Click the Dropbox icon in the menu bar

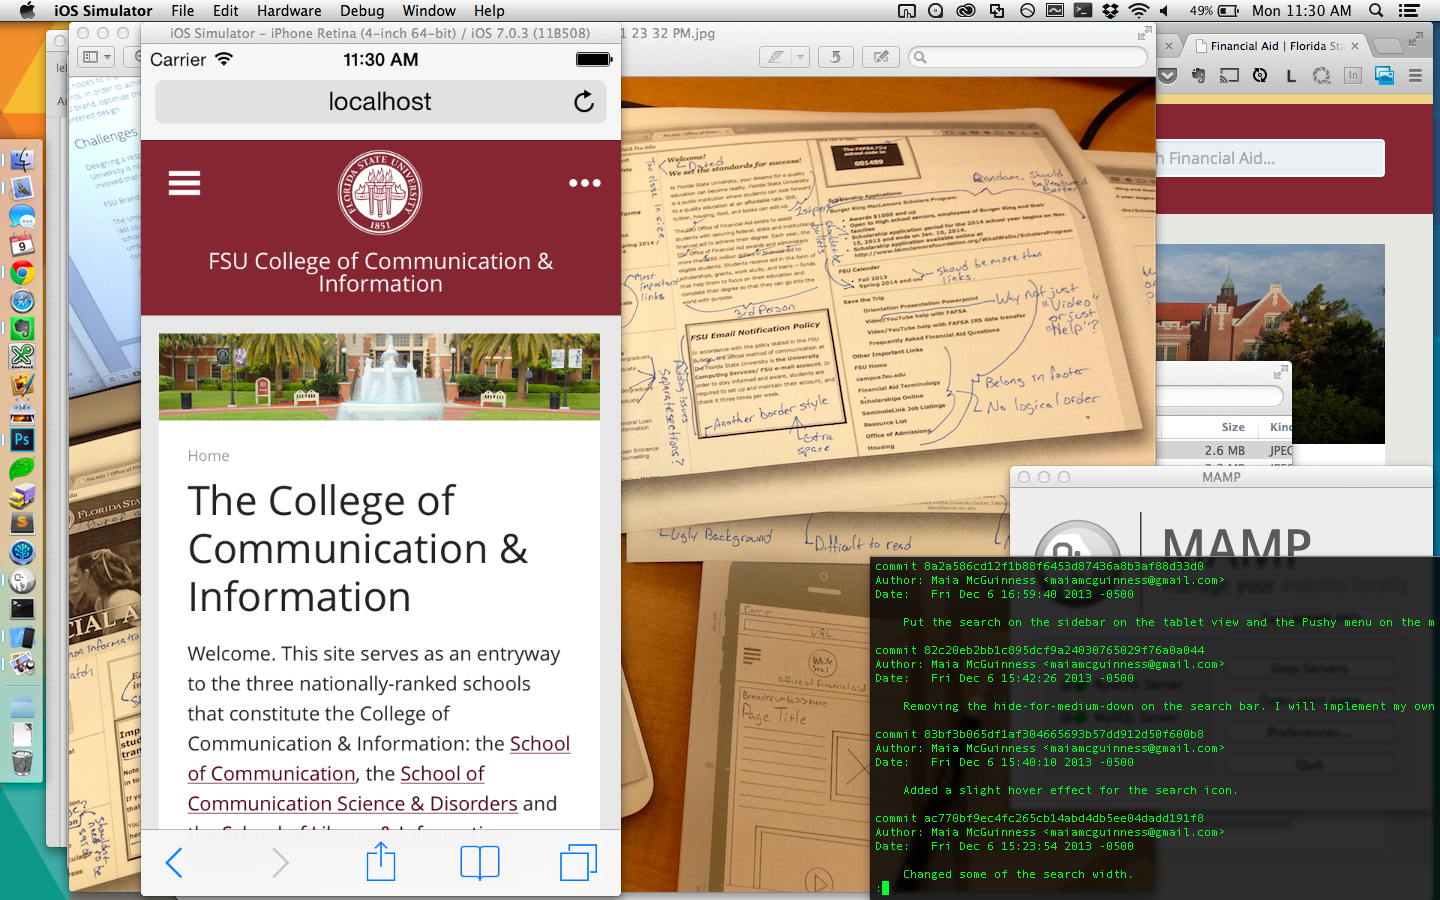click(x=1110, y=11)
